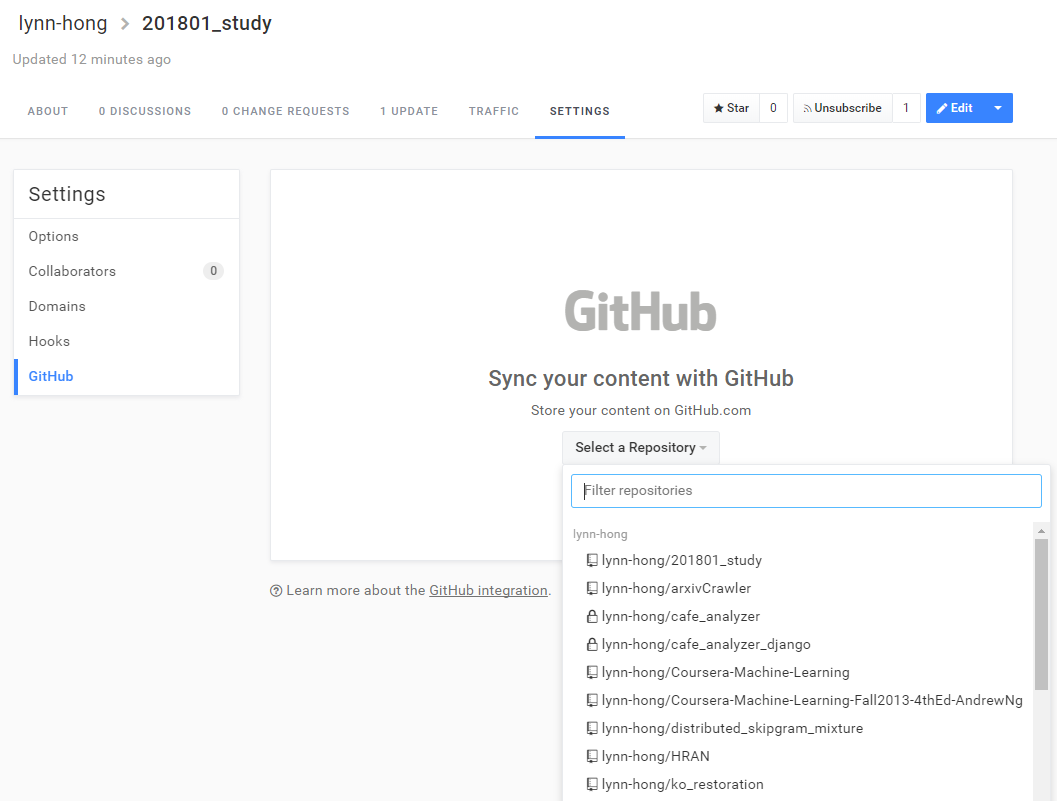The image size is (1057, 801).
Task: Open the 0 Change Requests tab
Action: tap(285, 111)
